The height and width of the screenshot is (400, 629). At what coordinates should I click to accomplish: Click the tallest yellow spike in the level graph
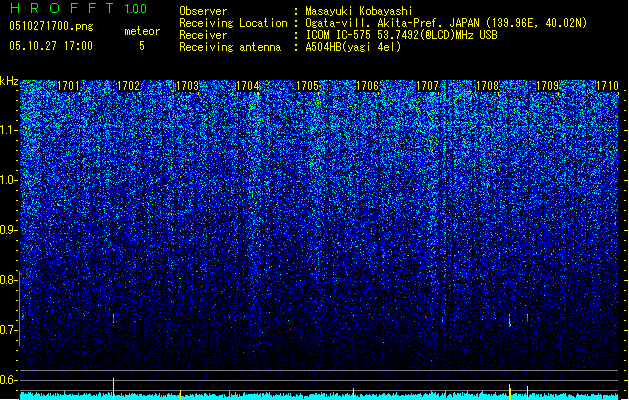114,388
